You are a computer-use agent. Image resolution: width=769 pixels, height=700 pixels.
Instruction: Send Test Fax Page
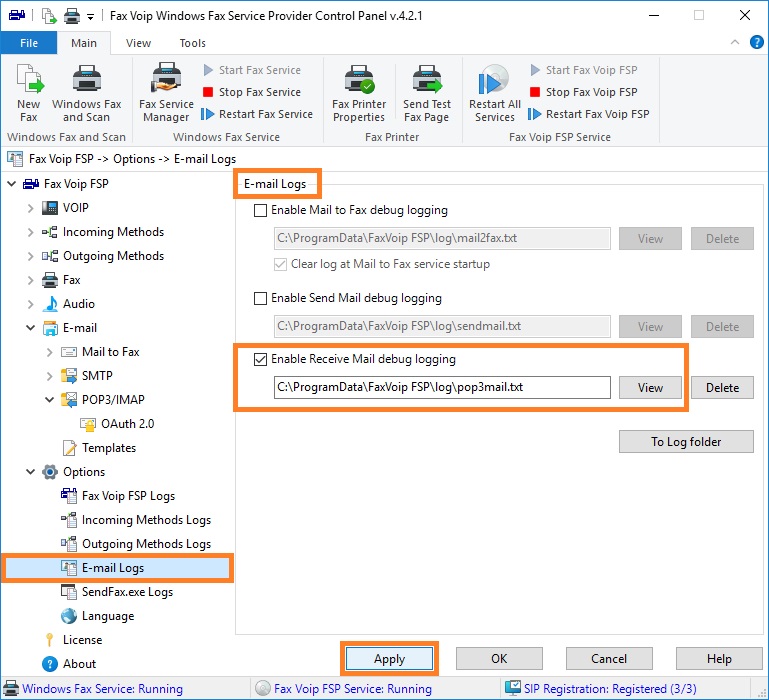(427, 93)
